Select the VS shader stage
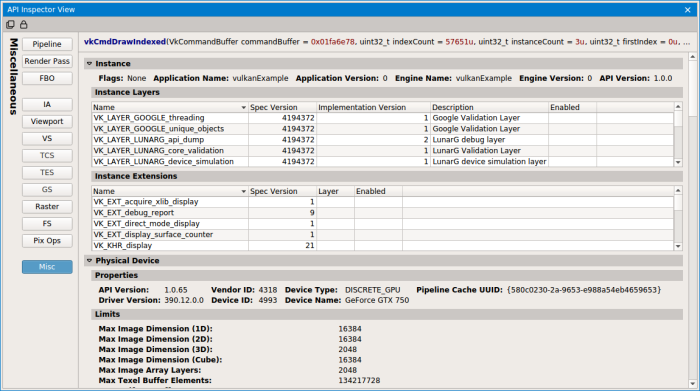The height and width of the screenshot is (391, 700). [47, 138]
